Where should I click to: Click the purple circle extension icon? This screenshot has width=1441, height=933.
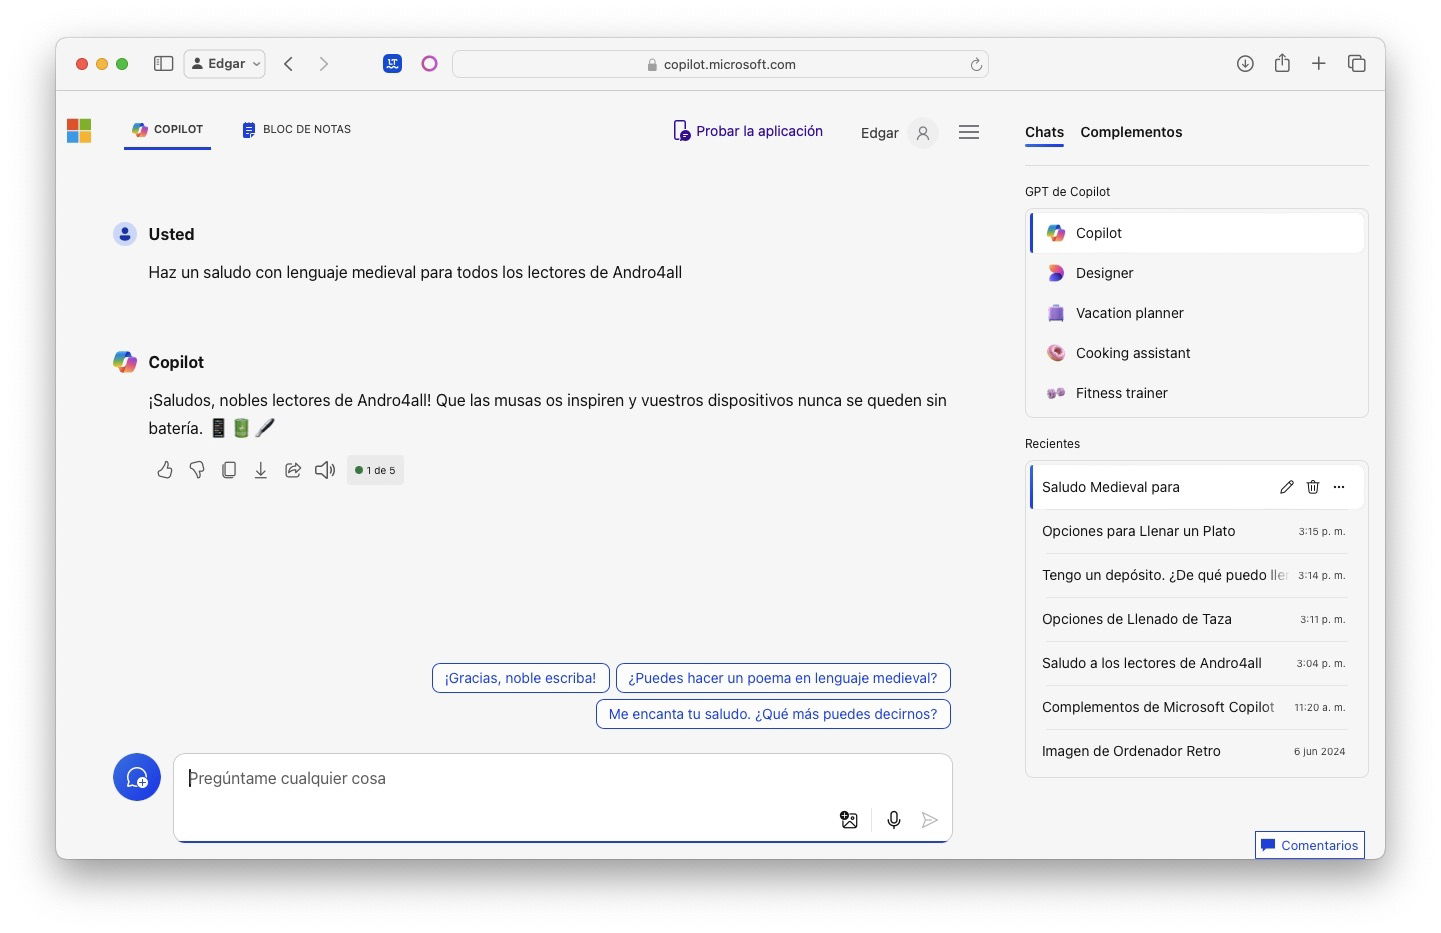pos(429,64)
